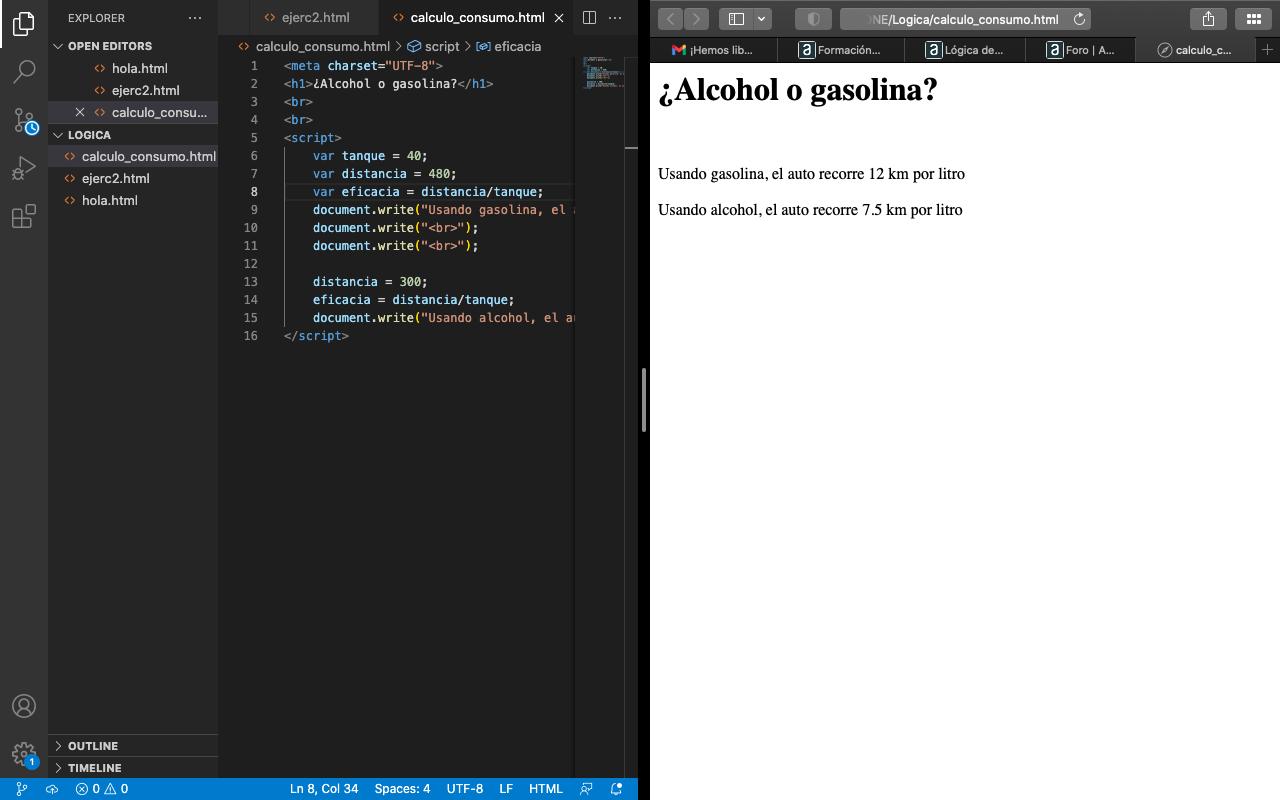The height and width of the screenshot is (800, 1280).
Task: Show Safari tab overview grid
Action: point(1253,19)
